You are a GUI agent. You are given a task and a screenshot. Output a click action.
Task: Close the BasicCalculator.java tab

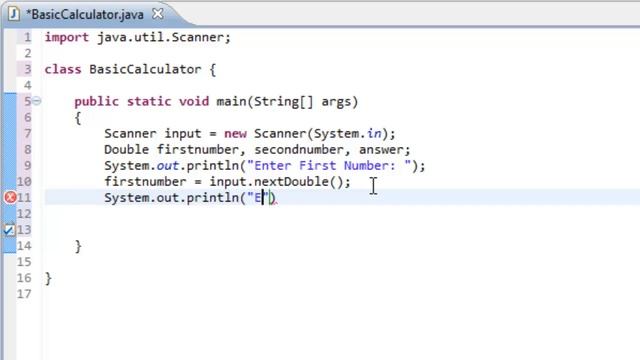click(158, 14)
